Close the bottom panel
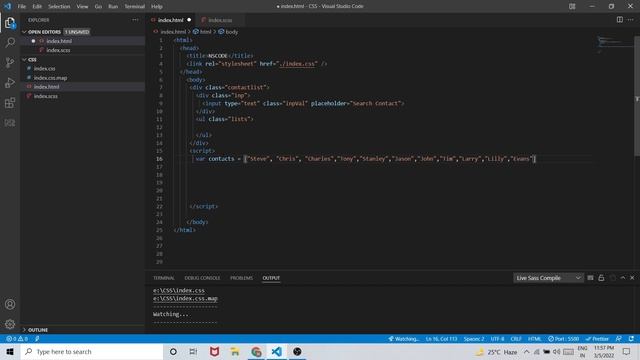The image size is (640, 360). point(632,278)
